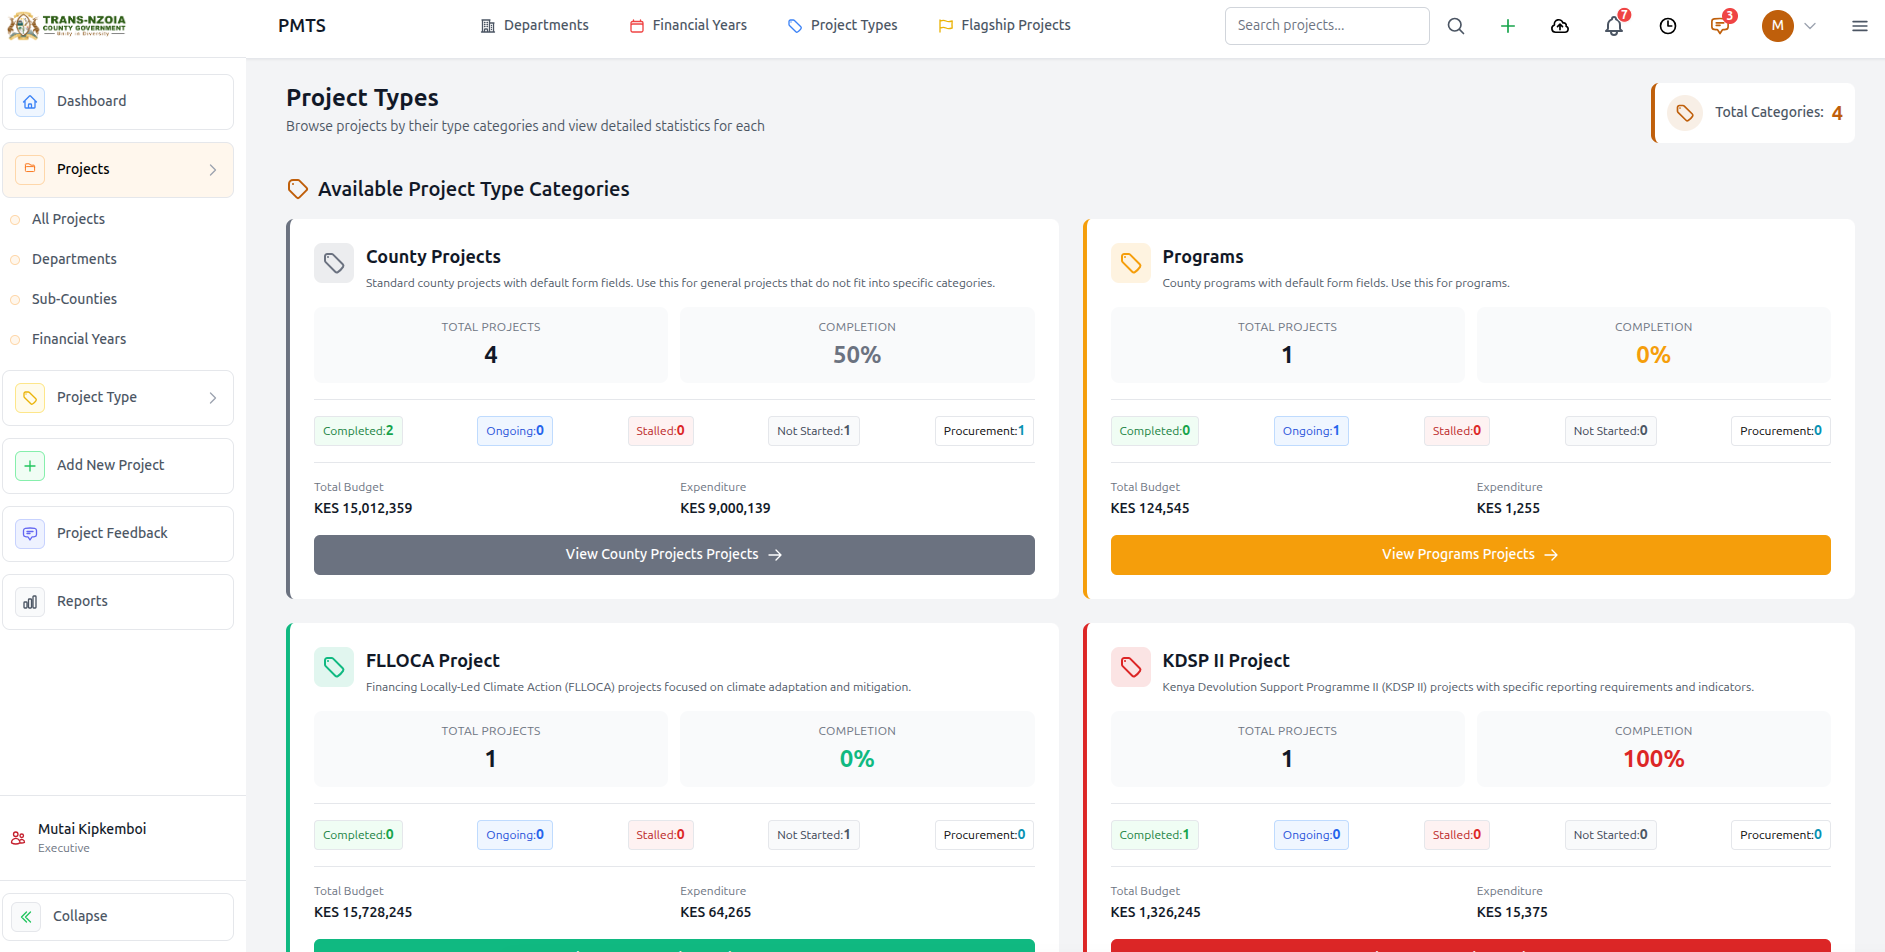
Task: Open the hamburger menu icon
Action: (x=1860, y=26)
